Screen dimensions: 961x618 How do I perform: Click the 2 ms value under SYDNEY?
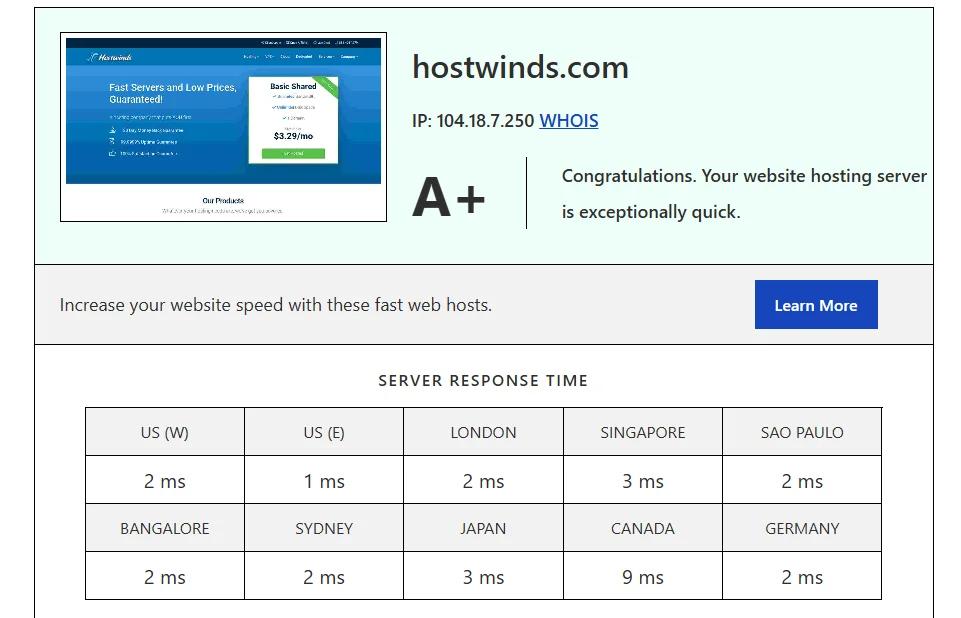pyautogui.click(x=324, y=577)
